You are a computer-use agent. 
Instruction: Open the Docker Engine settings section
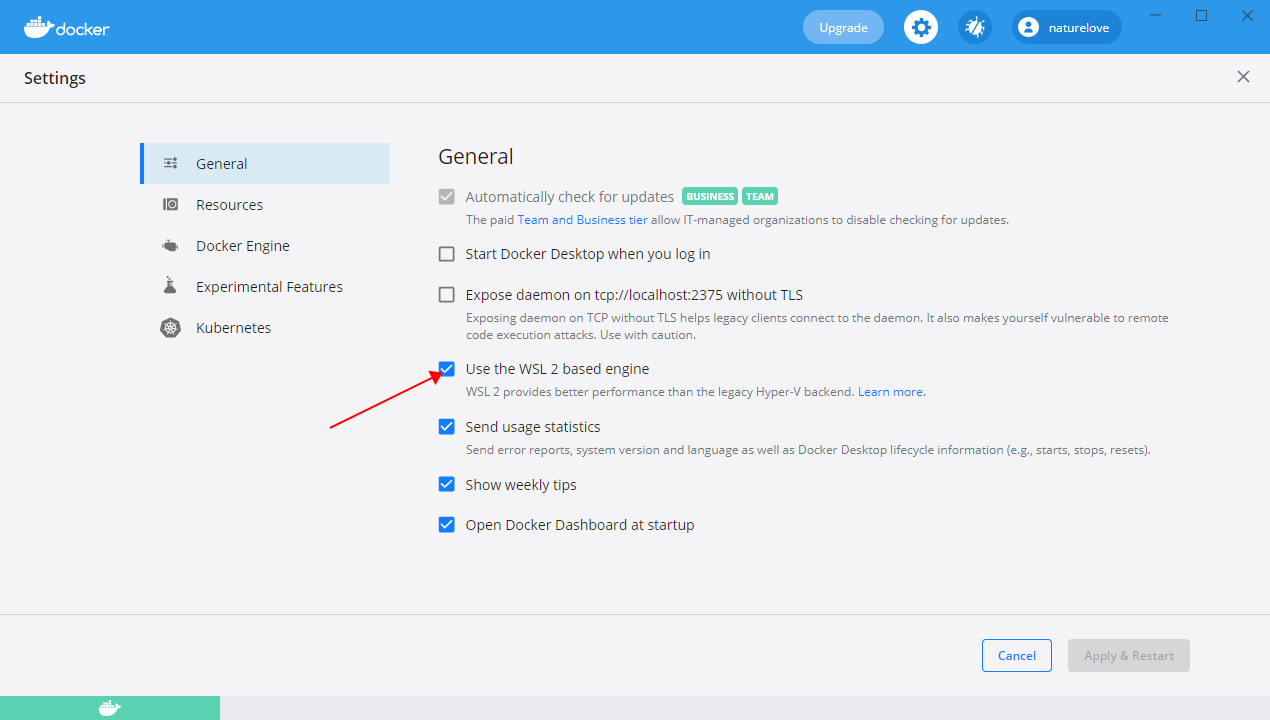tap(245, 245)
